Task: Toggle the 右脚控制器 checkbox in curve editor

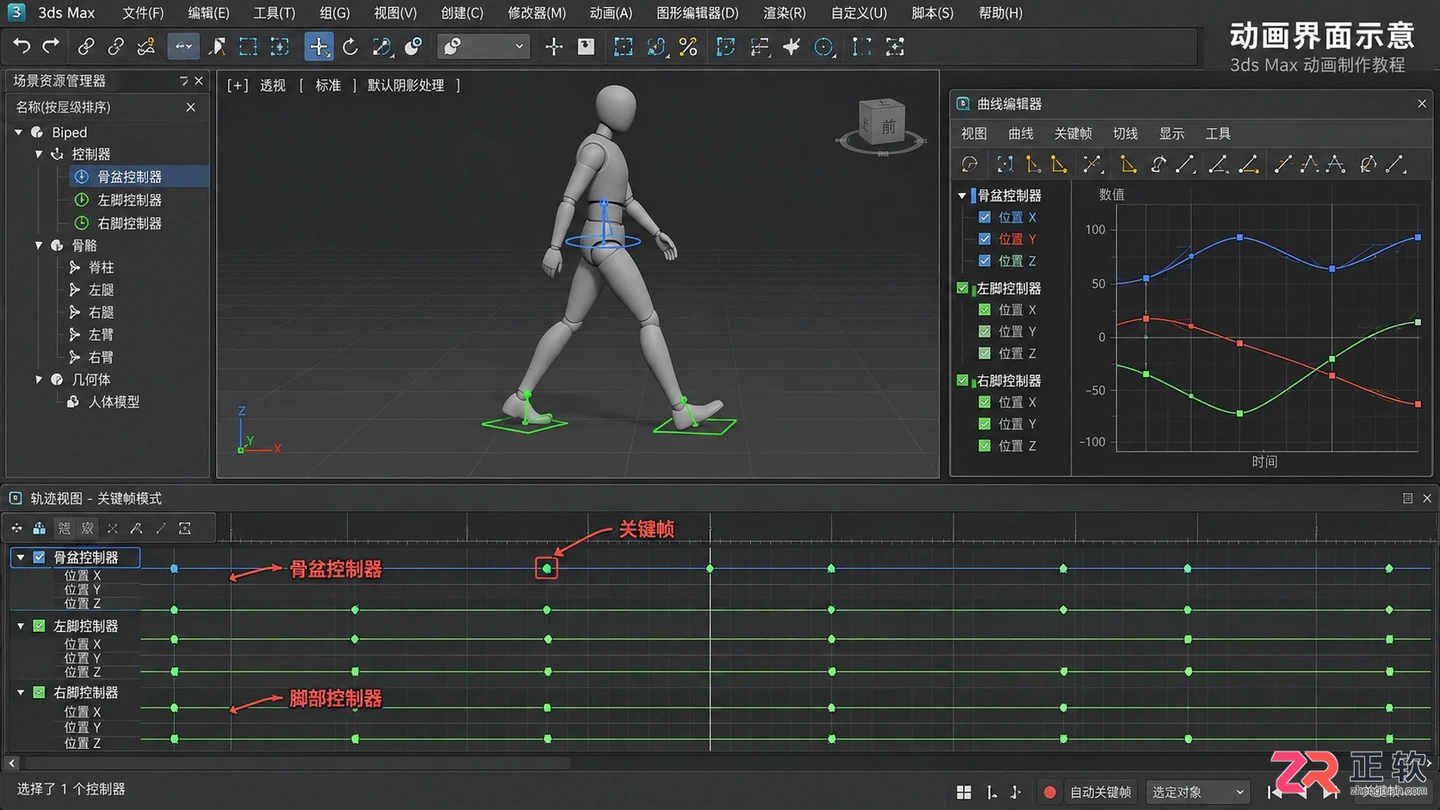Action: point(963,380)
